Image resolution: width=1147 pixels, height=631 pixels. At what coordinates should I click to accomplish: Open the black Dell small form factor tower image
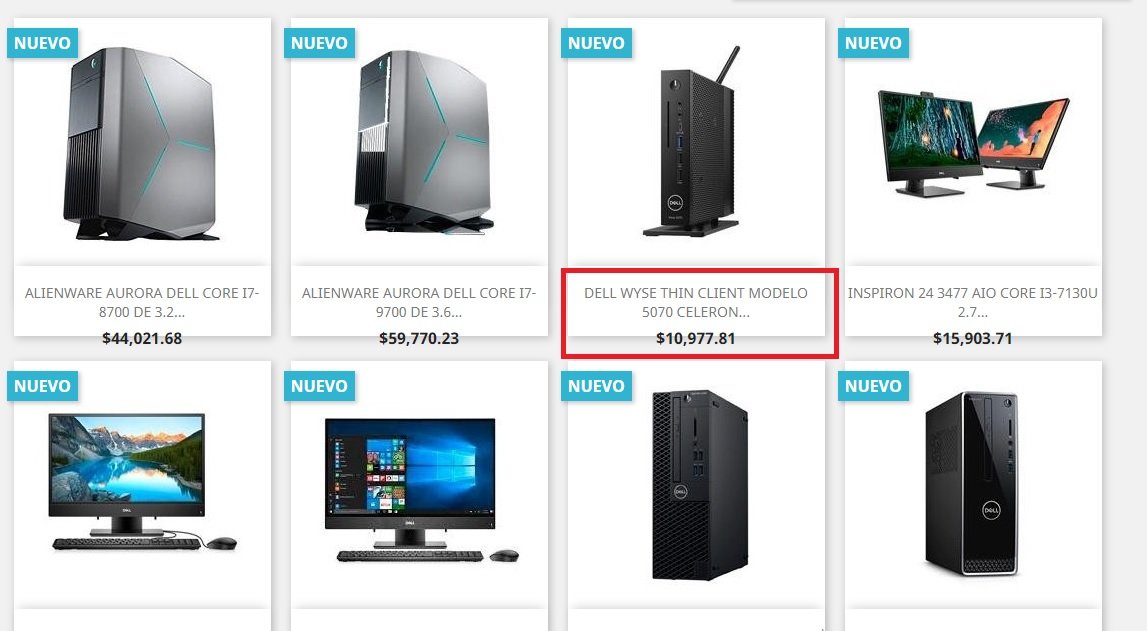699,485
